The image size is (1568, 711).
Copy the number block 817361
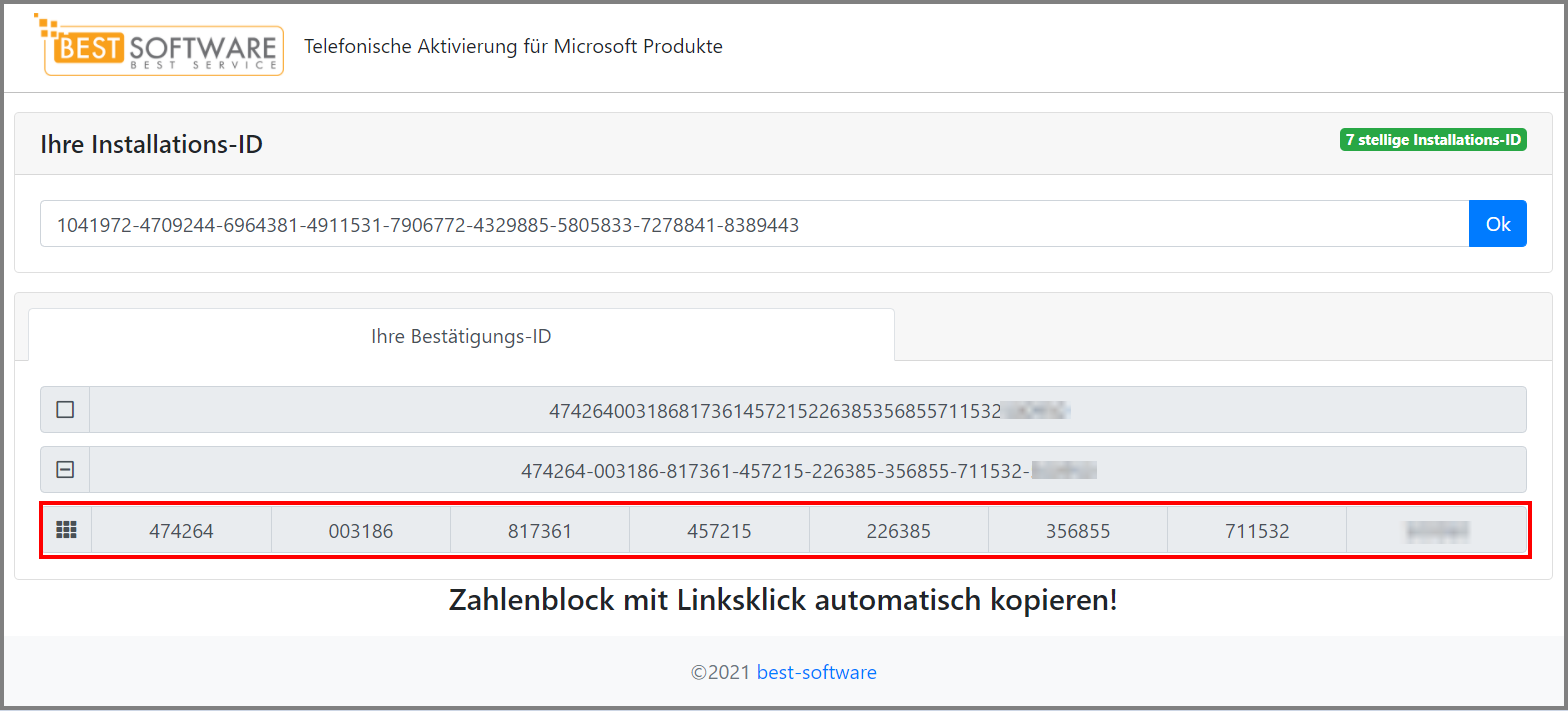(539, 530)
